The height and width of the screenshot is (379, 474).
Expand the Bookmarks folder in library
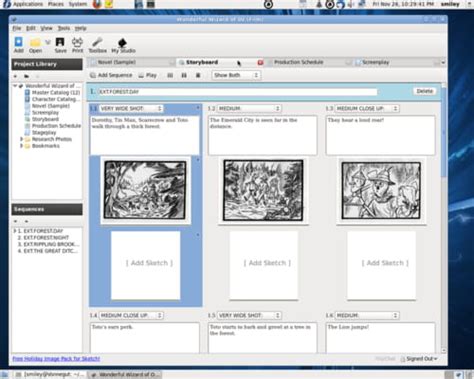click(x=22, y=146)
